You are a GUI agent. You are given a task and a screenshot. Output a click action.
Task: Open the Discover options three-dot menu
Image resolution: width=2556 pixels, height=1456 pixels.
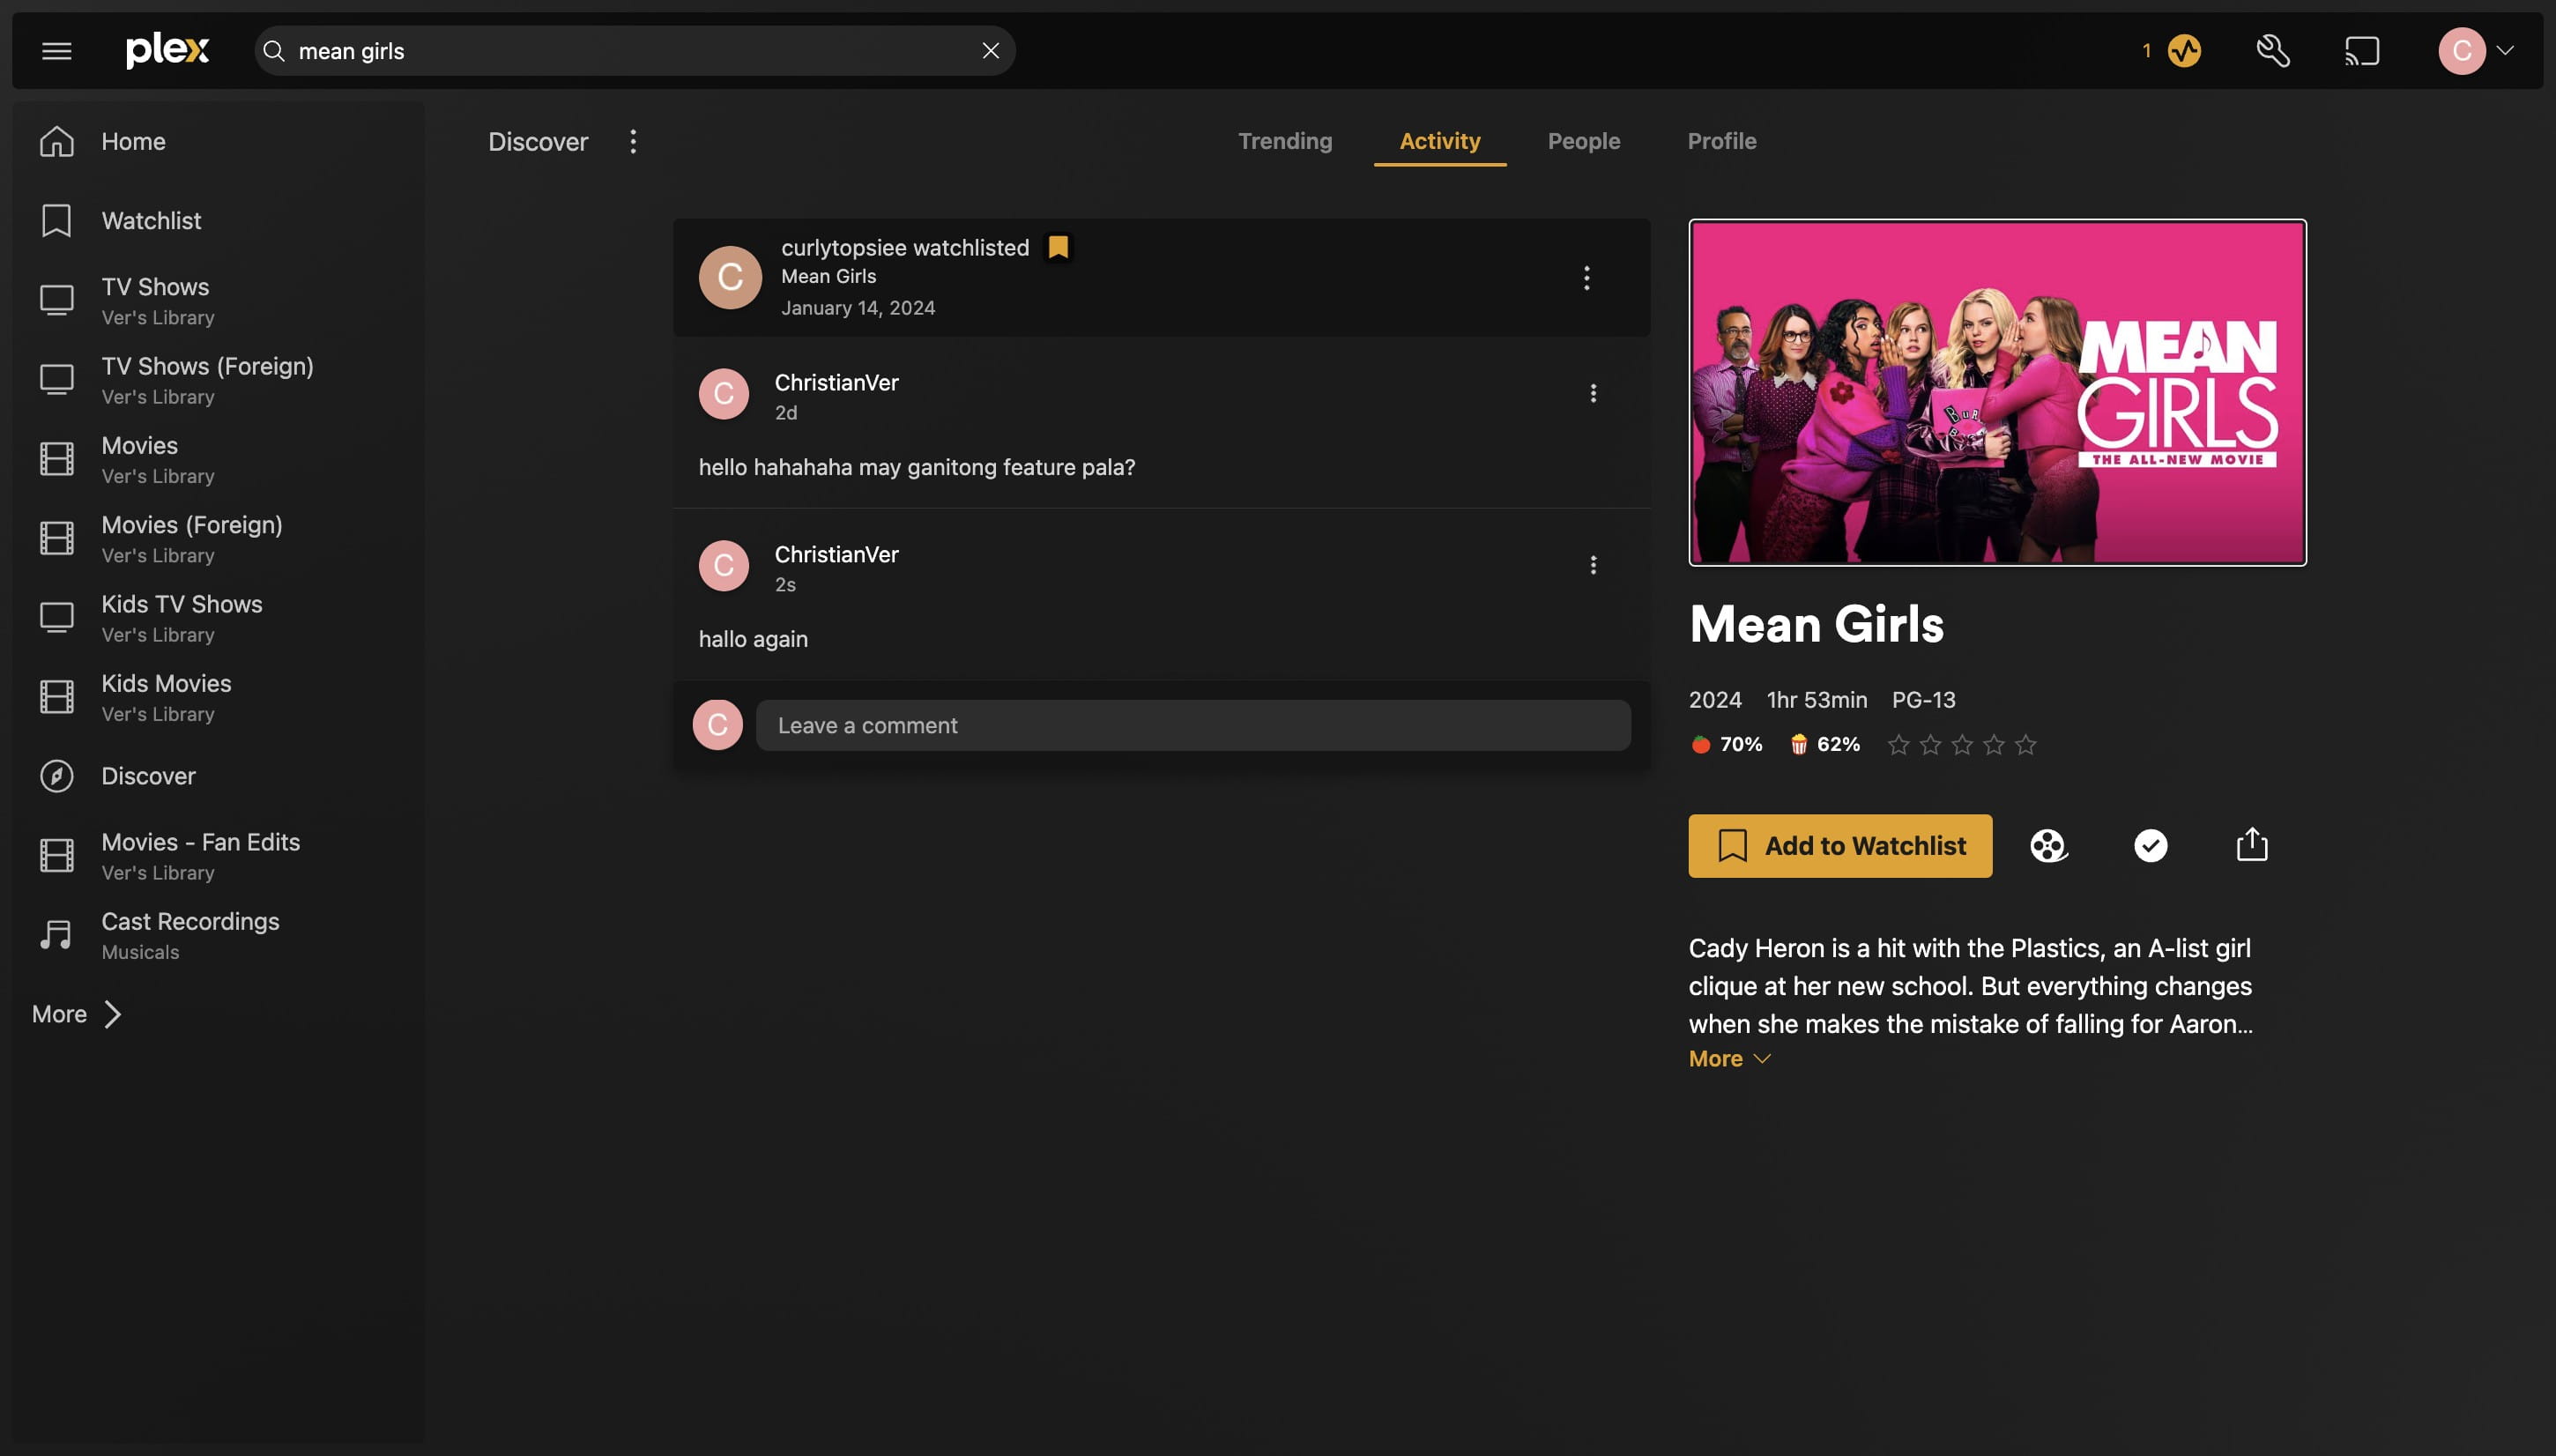(x=633, y=142)
